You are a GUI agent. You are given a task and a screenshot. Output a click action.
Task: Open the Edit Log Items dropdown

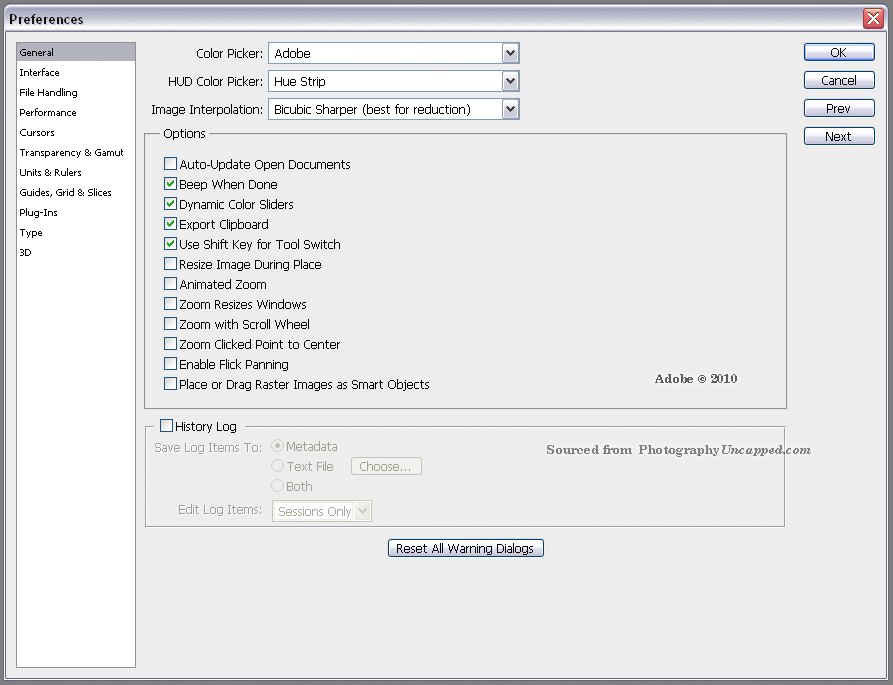362,510
